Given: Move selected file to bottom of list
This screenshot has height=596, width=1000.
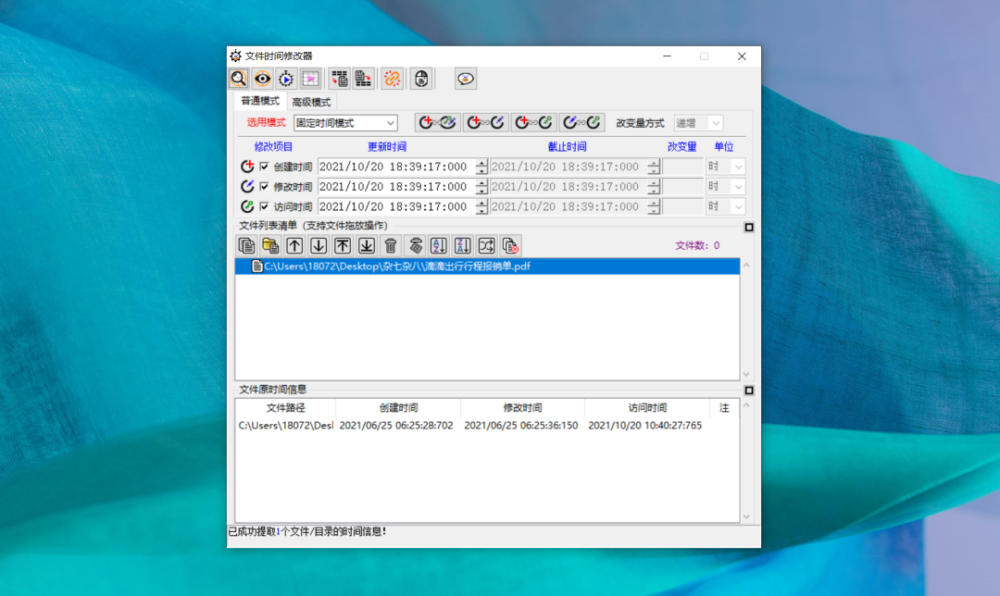Looking at the screenshot, I should pyautogui.click(x=366, y=245).
